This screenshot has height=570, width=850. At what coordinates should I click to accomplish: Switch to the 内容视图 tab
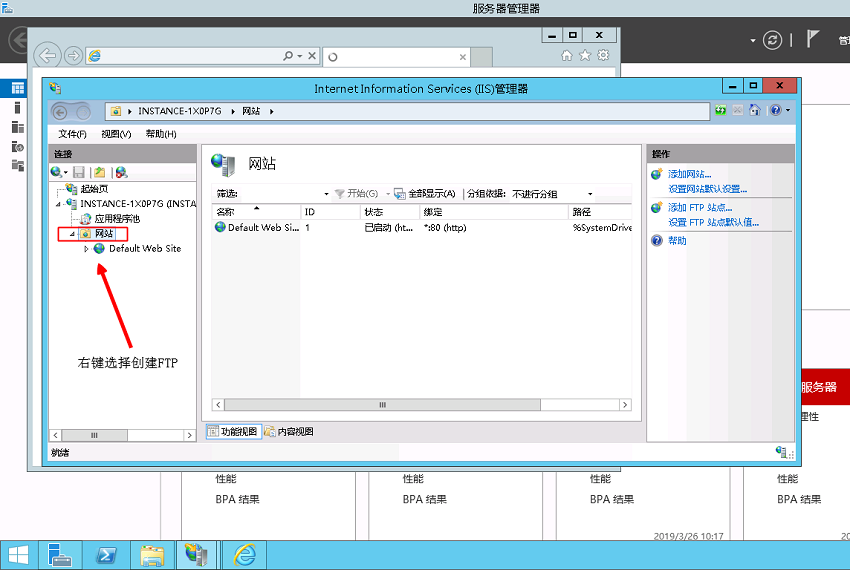pyautogui.click(x=289, y=432)
